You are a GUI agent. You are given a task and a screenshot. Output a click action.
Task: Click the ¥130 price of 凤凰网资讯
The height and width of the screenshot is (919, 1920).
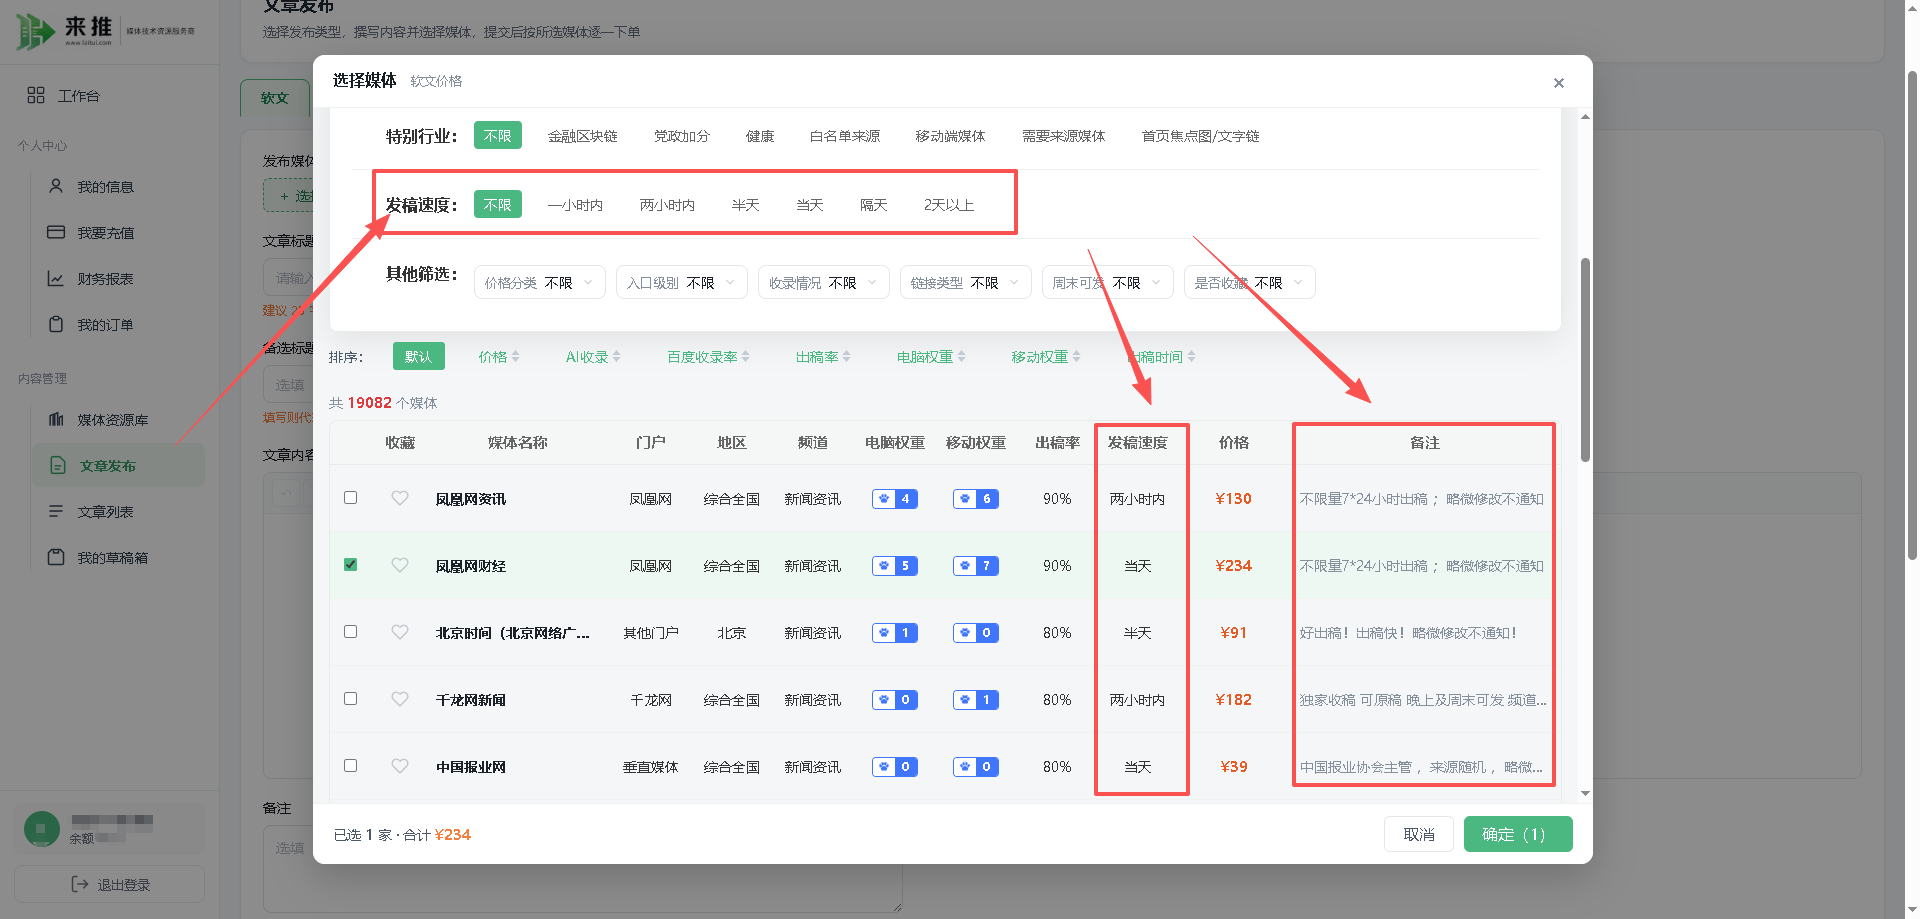[x=1233, y=499]
